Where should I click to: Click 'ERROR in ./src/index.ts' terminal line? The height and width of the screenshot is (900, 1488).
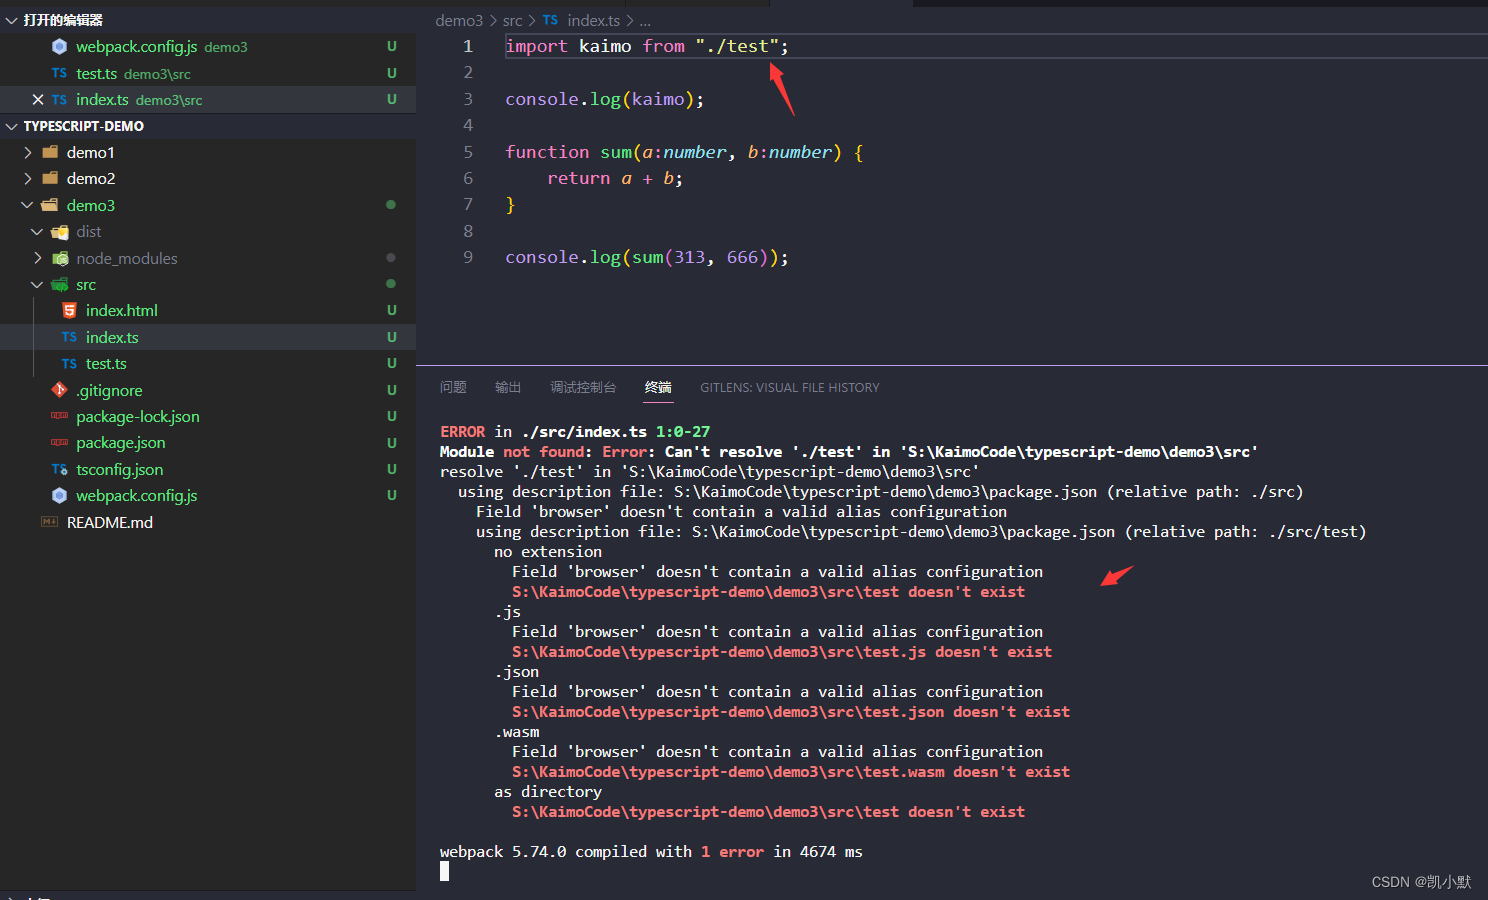coord(575,431)
